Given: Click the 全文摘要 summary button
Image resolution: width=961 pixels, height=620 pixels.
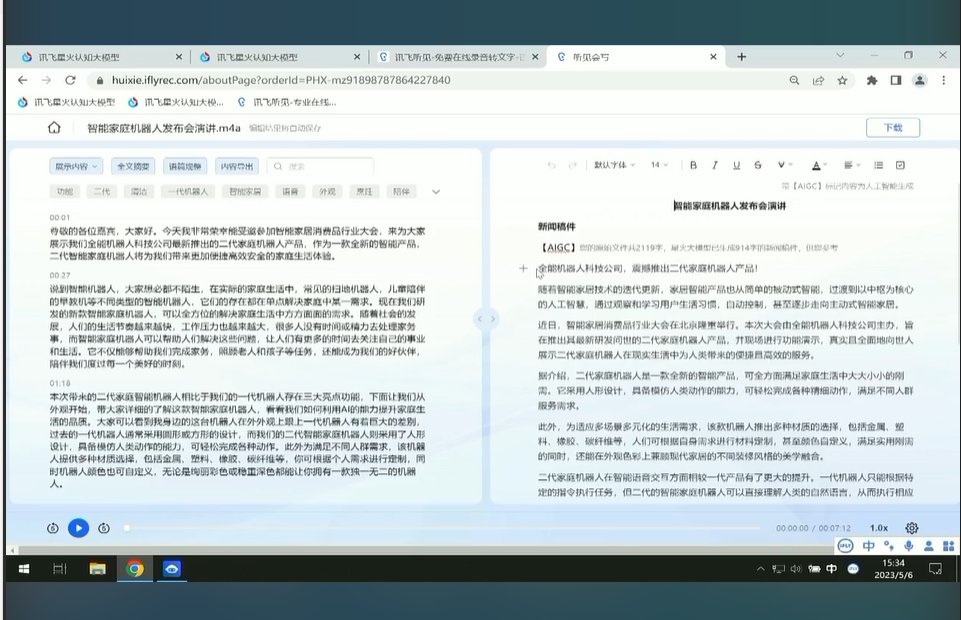Looking at the screenshot, I should click(135, 165).
